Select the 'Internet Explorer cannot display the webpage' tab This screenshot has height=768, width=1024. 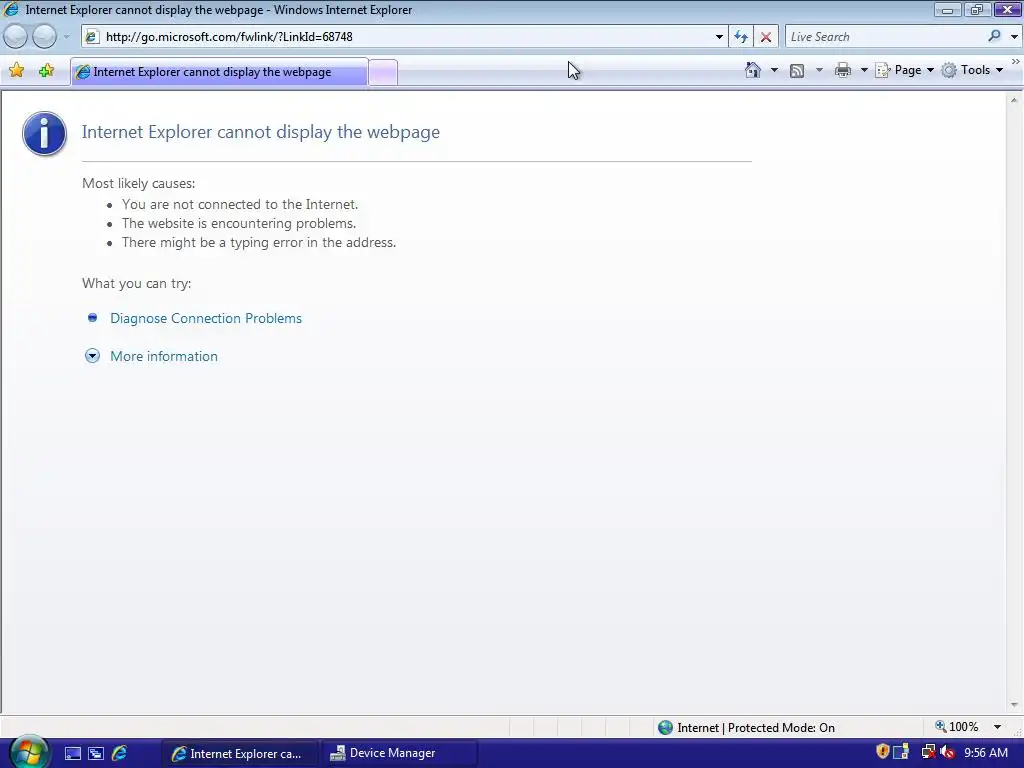219,72
